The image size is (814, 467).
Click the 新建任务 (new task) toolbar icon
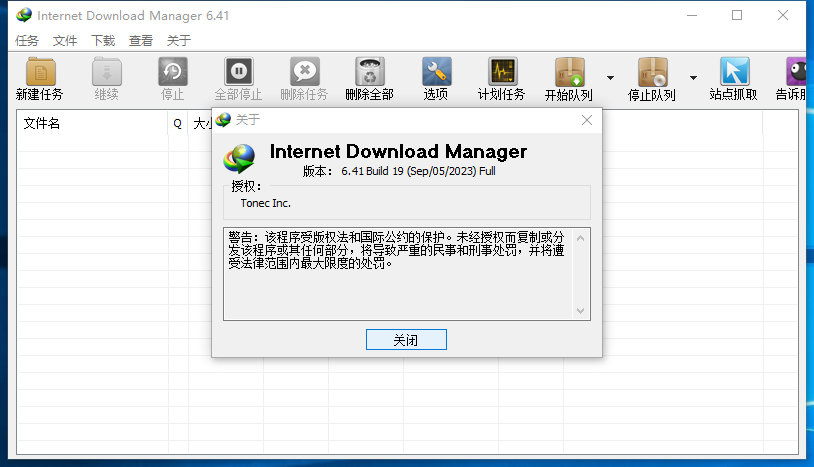[40, 72]
